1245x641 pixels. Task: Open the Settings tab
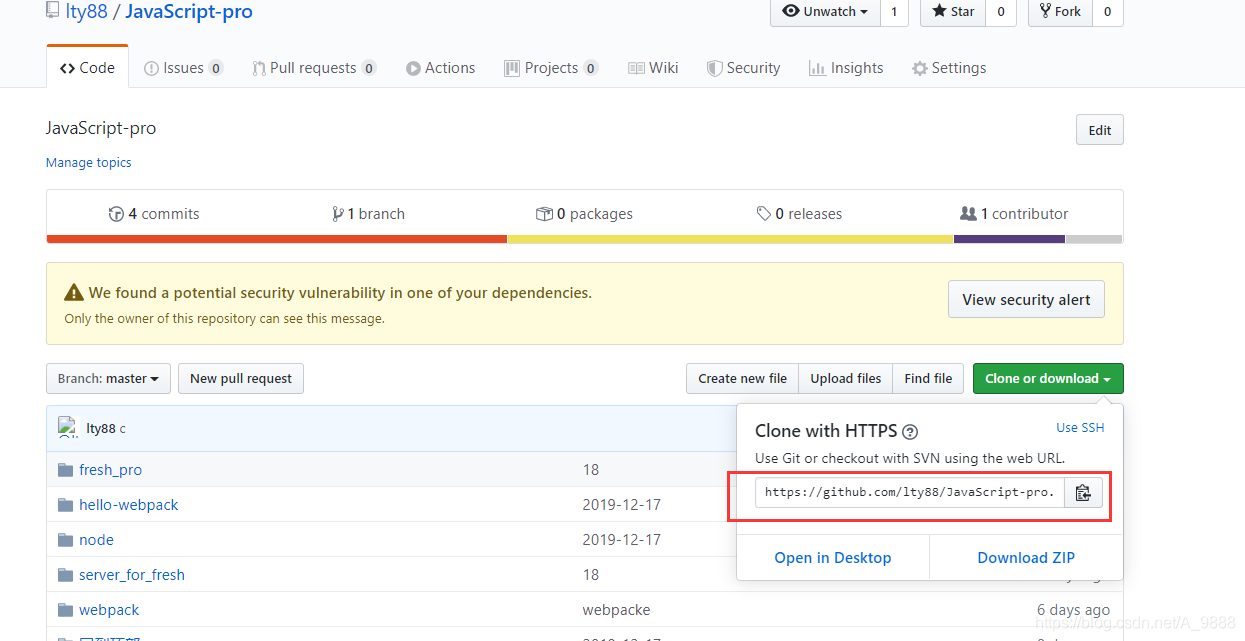[x=949, y=68]
